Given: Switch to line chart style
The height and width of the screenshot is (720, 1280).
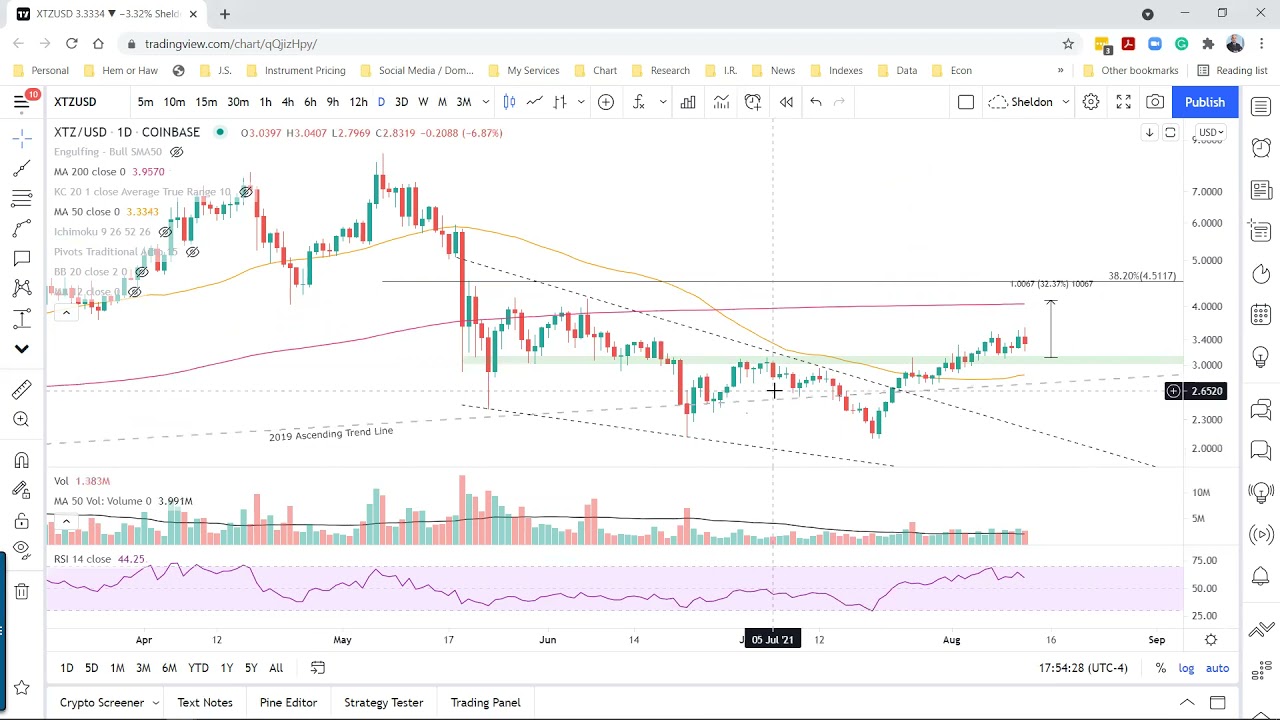Looking at the screenshot, I should pos(535,102).
